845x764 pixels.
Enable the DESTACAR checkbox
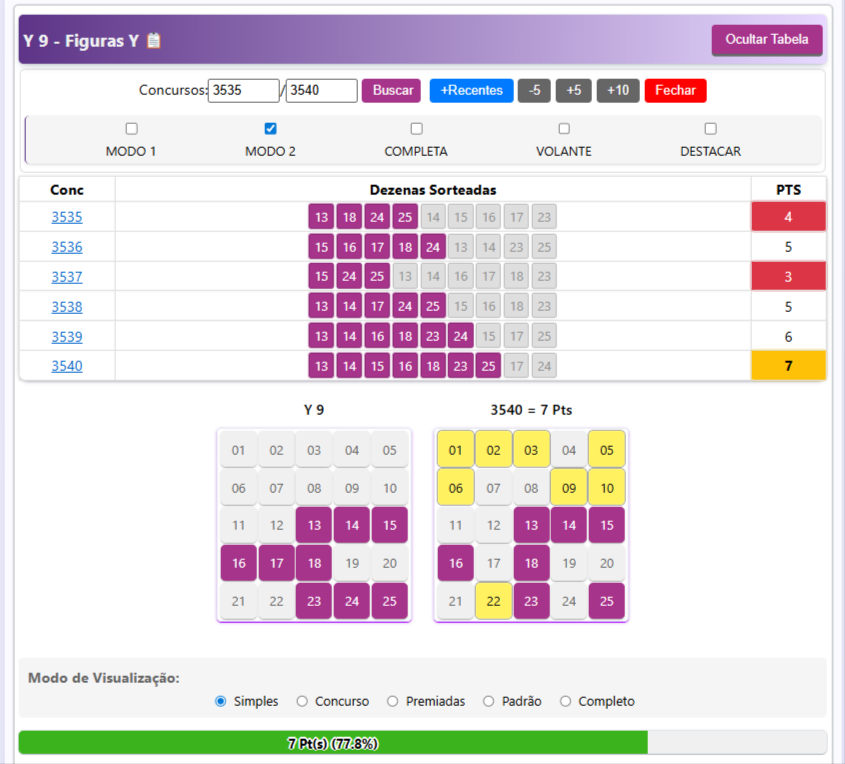click(710, 129)
